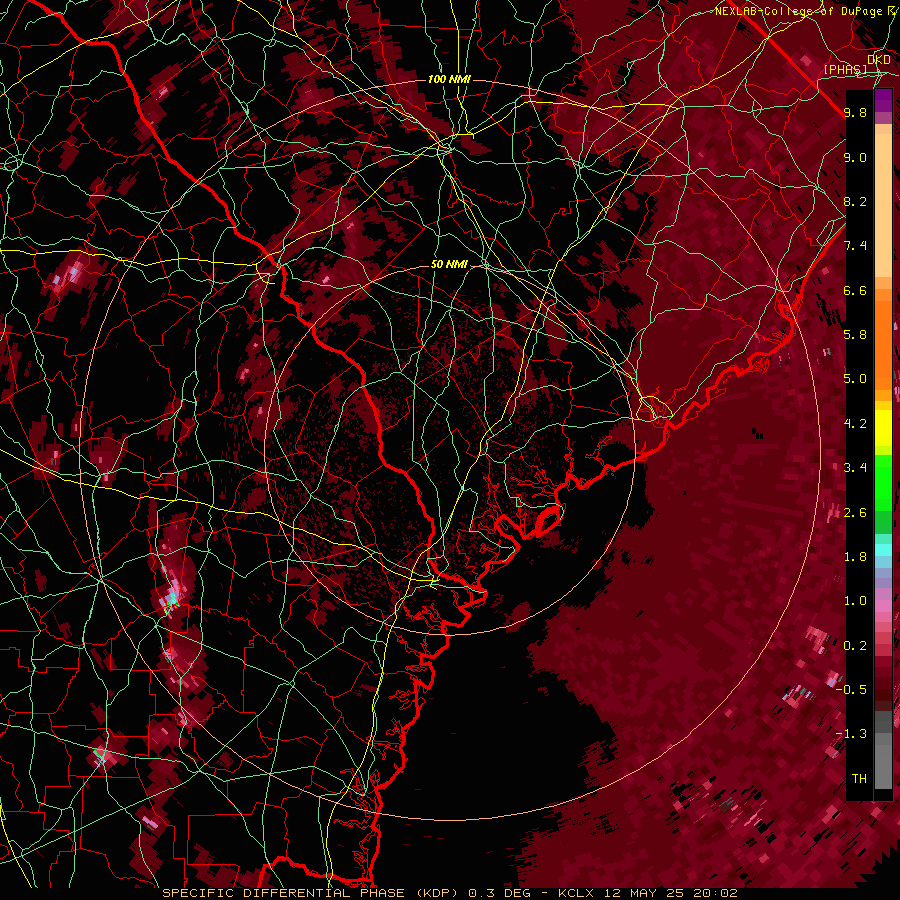Viewport: 900px width, 900px height.
Task: Click the -0.5 value on the color scale
Action: point(852,690)
